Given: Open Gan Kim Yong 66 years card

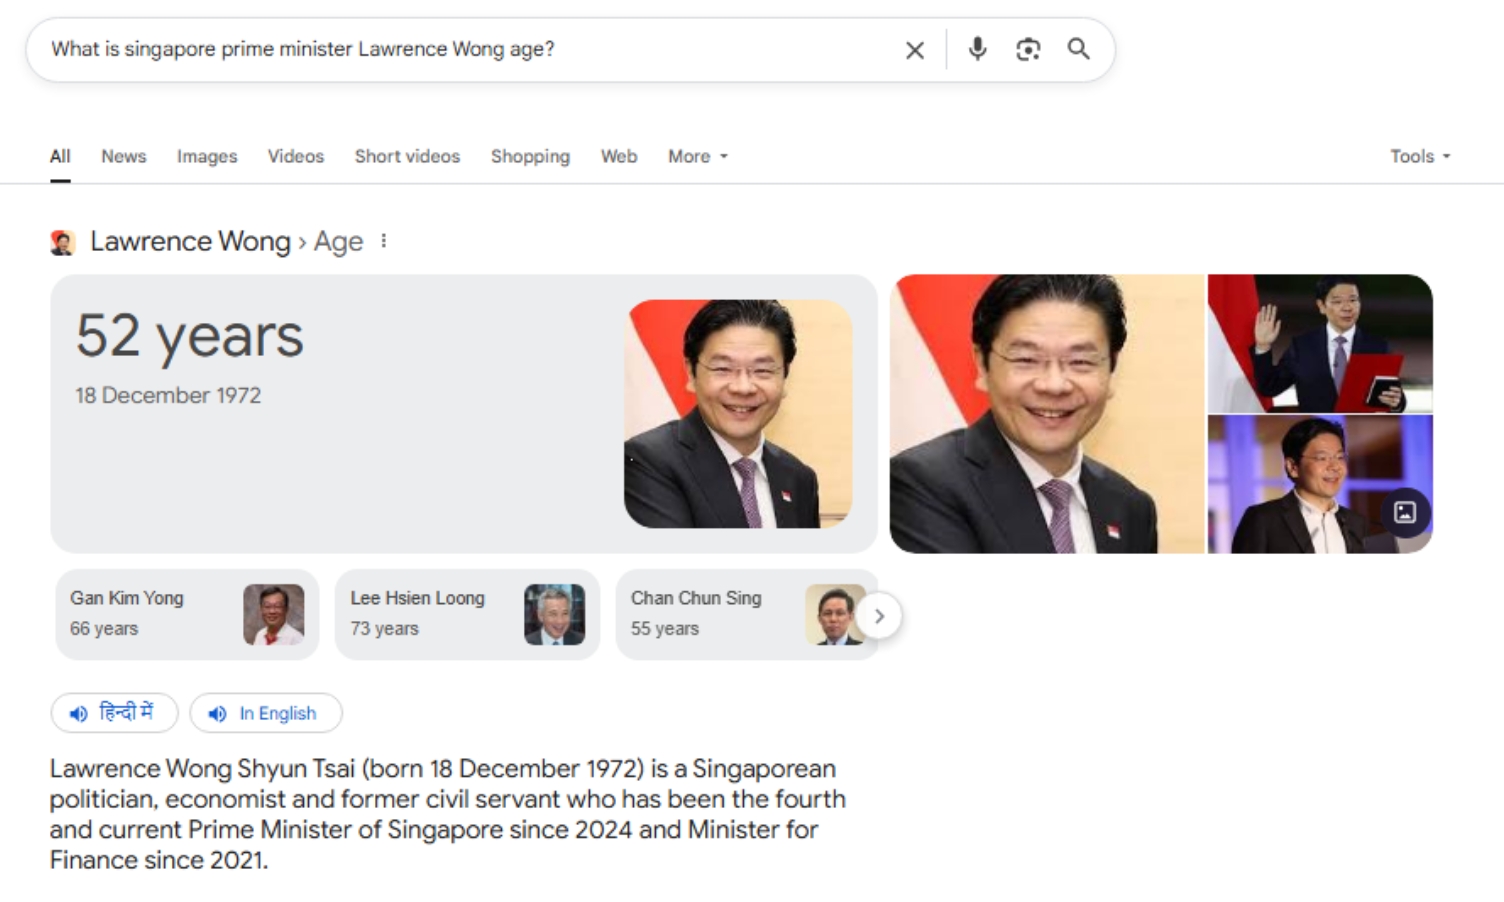Looking at the screenshot, I should [x=187, y=614].
